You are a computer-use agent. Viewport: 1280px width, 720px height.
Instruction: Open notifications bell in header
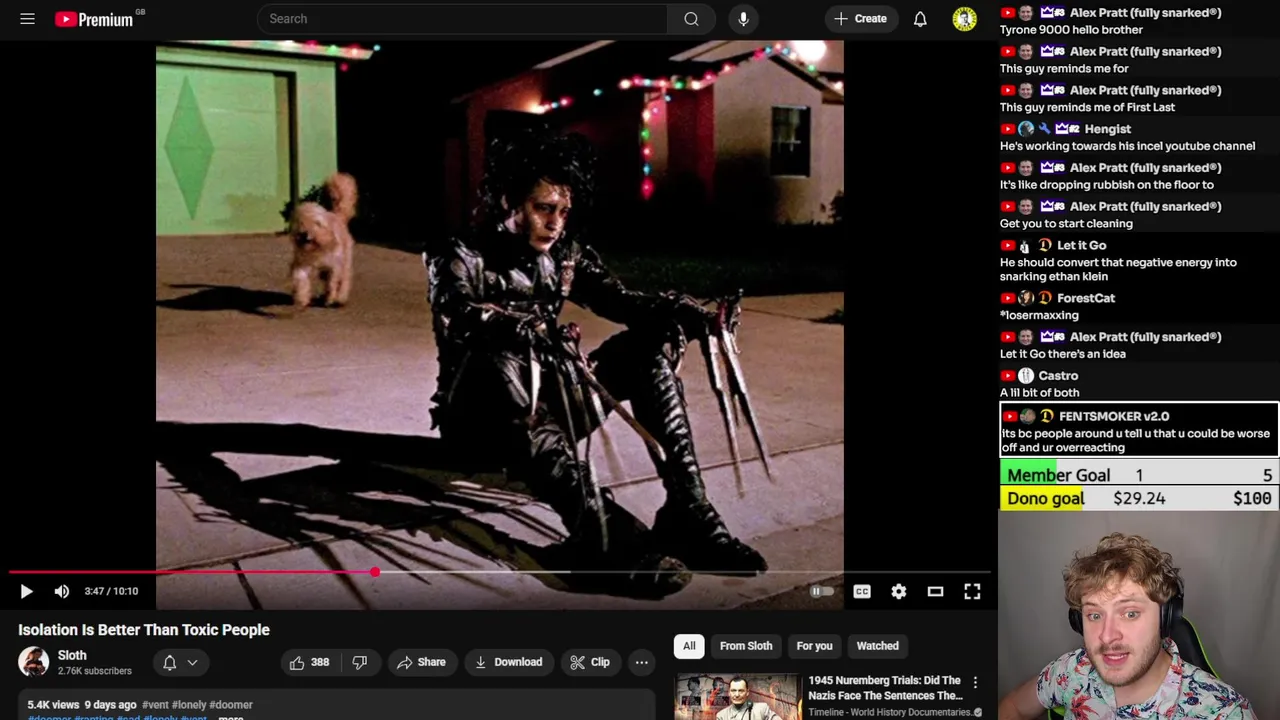pos(920,19)
